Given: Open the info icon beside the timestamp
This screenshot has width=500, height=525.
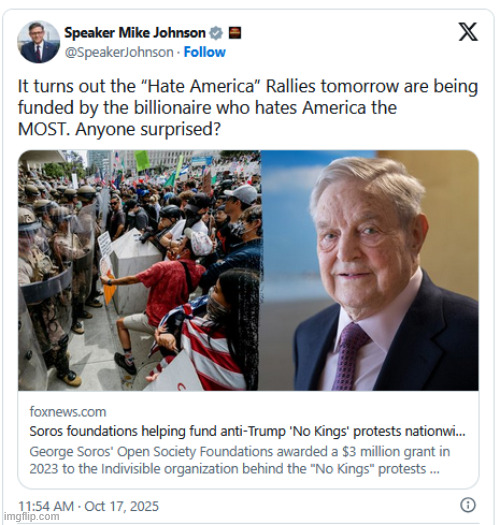Looking at the screenshot, I should (x=468, y=505).
